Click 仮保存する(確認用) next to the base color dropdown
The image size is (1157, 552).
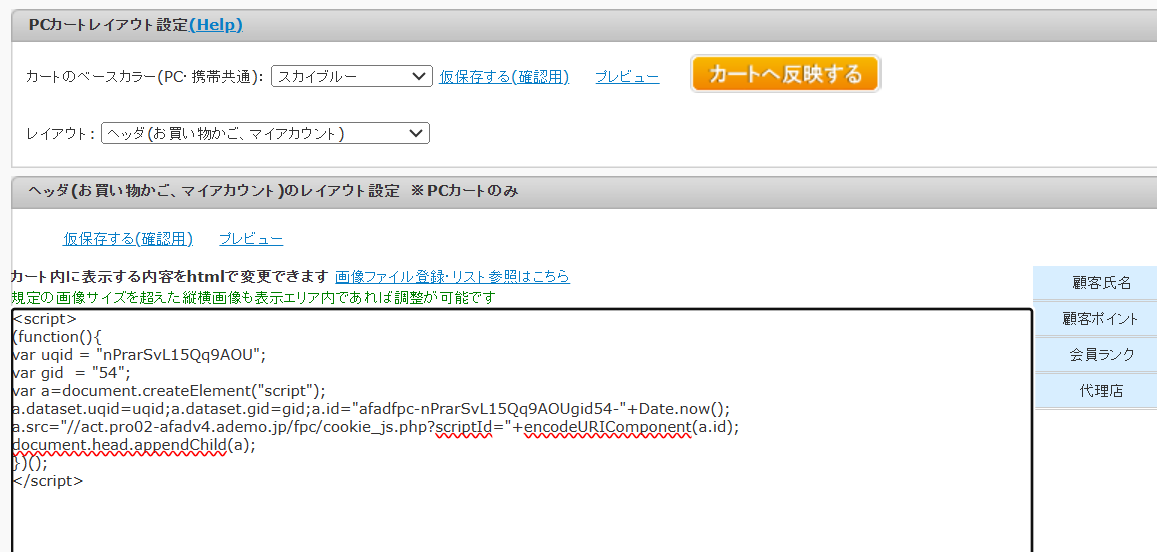[x=504, y=77]
